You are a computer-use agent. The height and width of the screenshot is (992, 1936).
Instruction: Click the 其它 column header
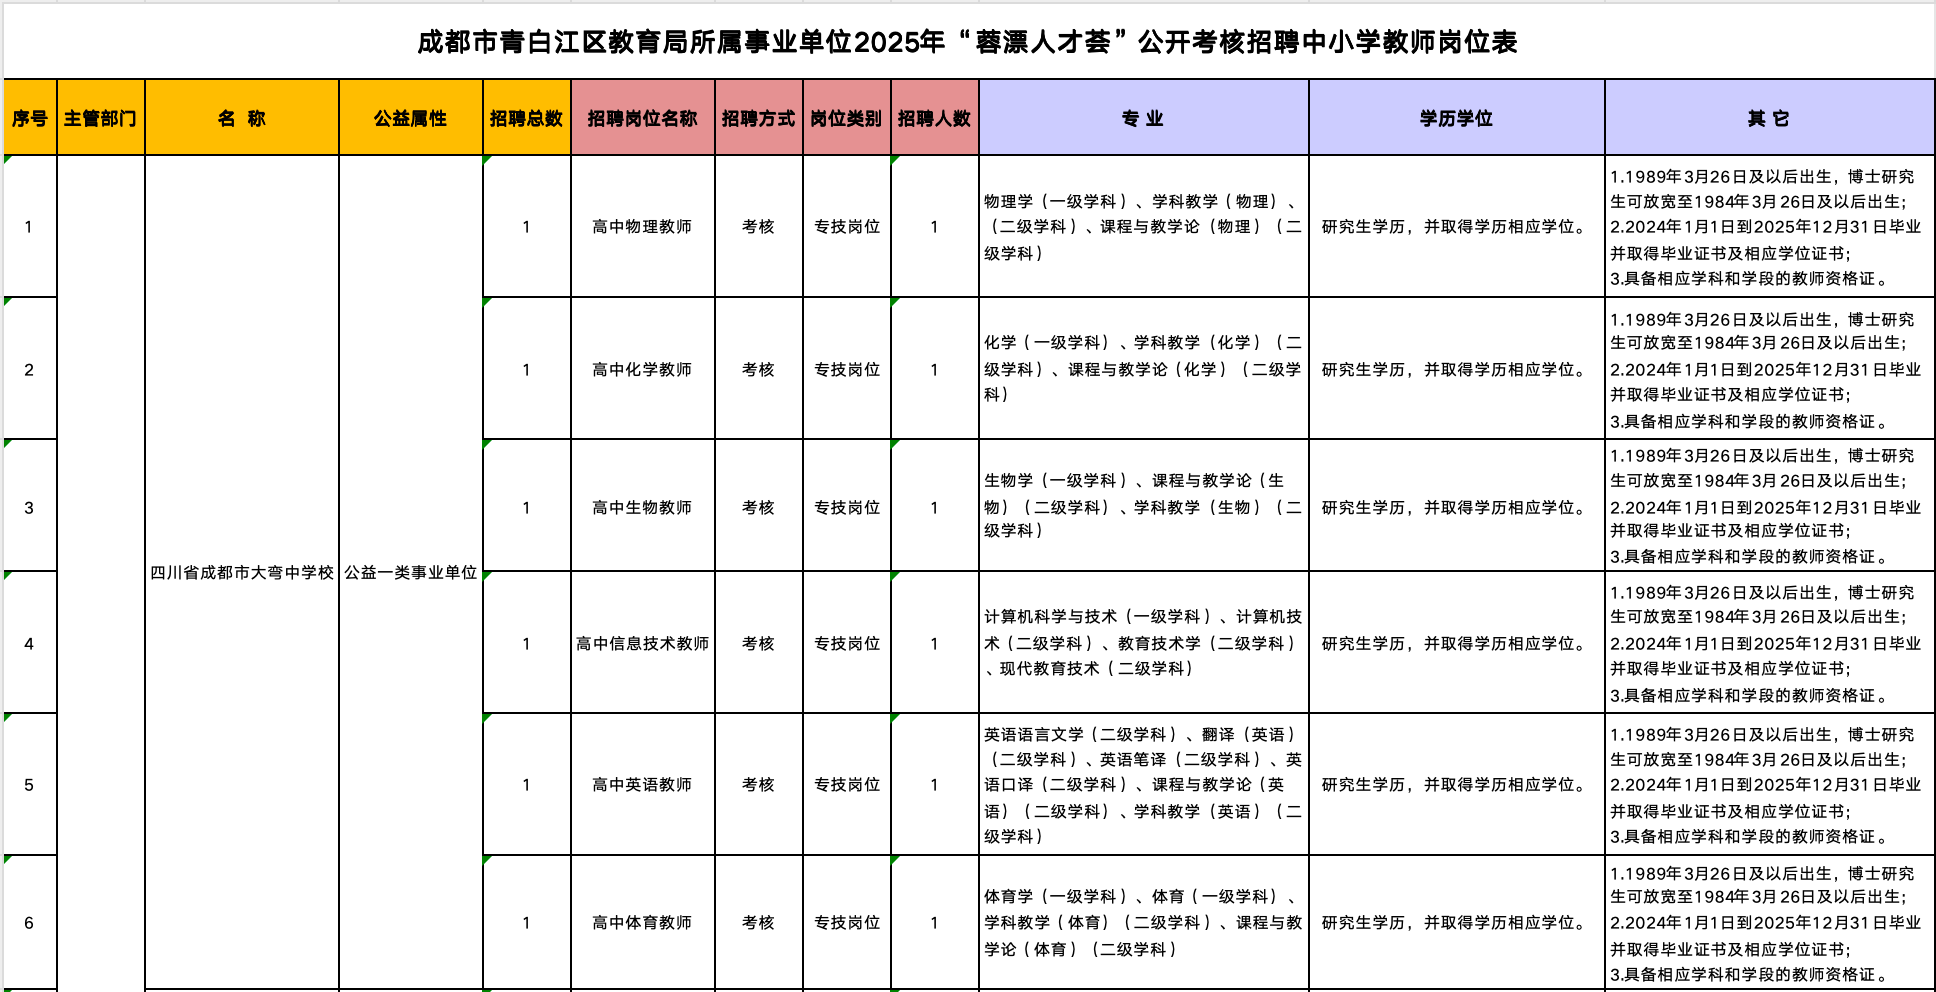(x=1768, y=118)
